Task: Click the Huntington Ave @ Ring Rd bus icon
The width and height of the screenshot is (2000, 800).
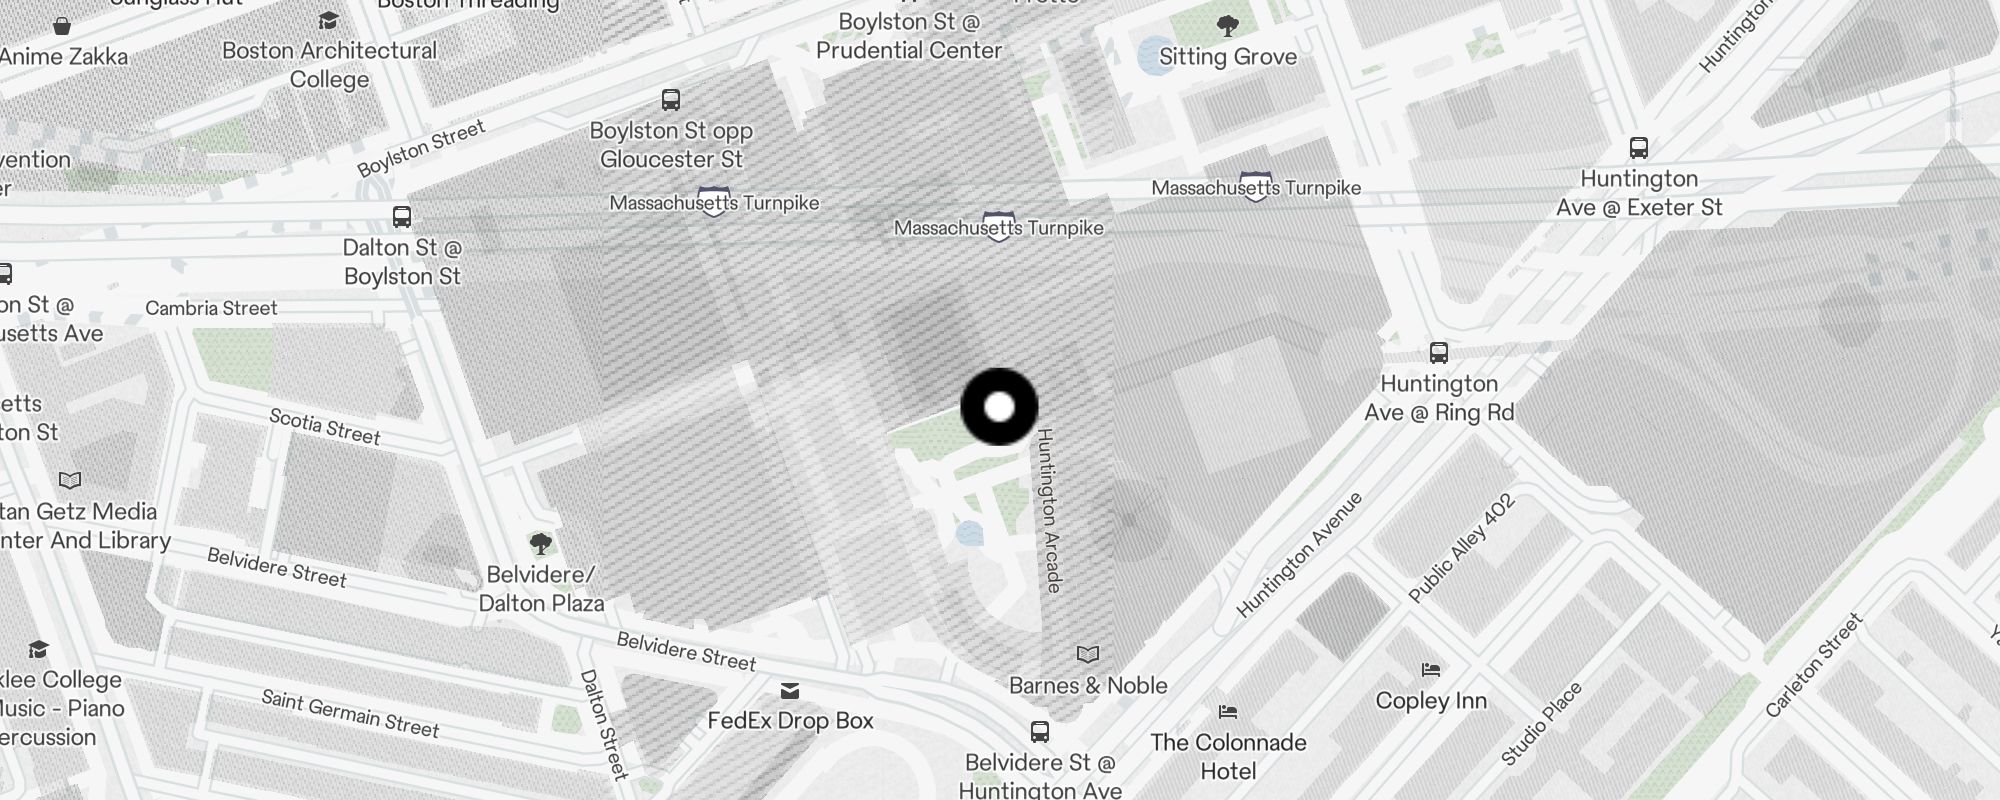Action: click(1439, 353)
